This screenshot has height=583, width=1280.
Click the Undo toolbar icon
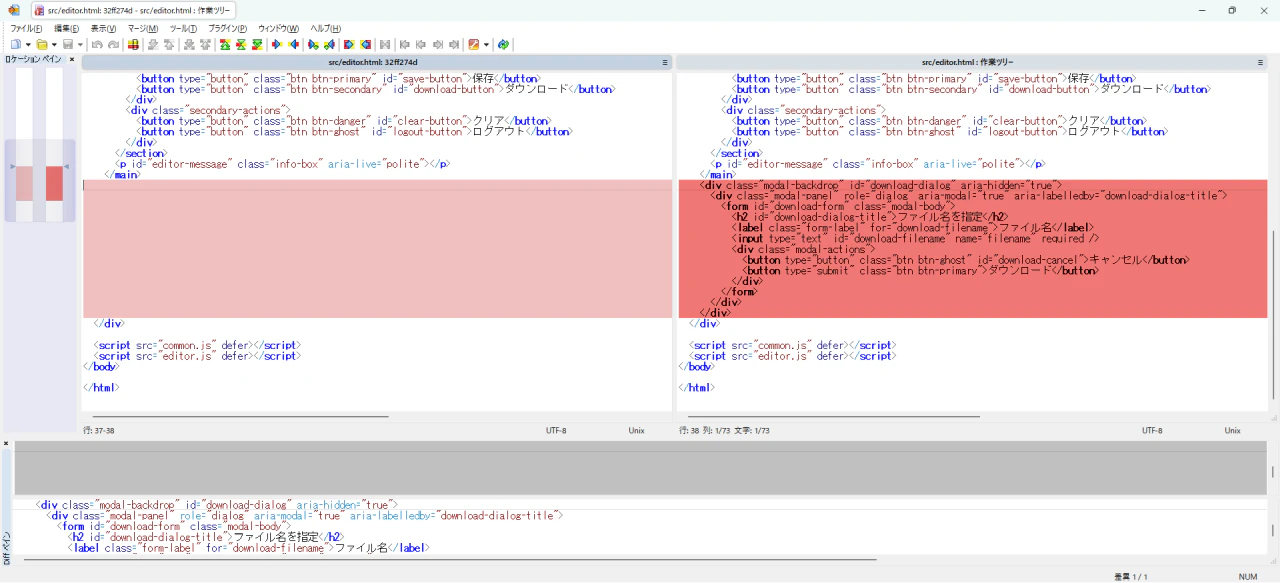pos(97,45)
